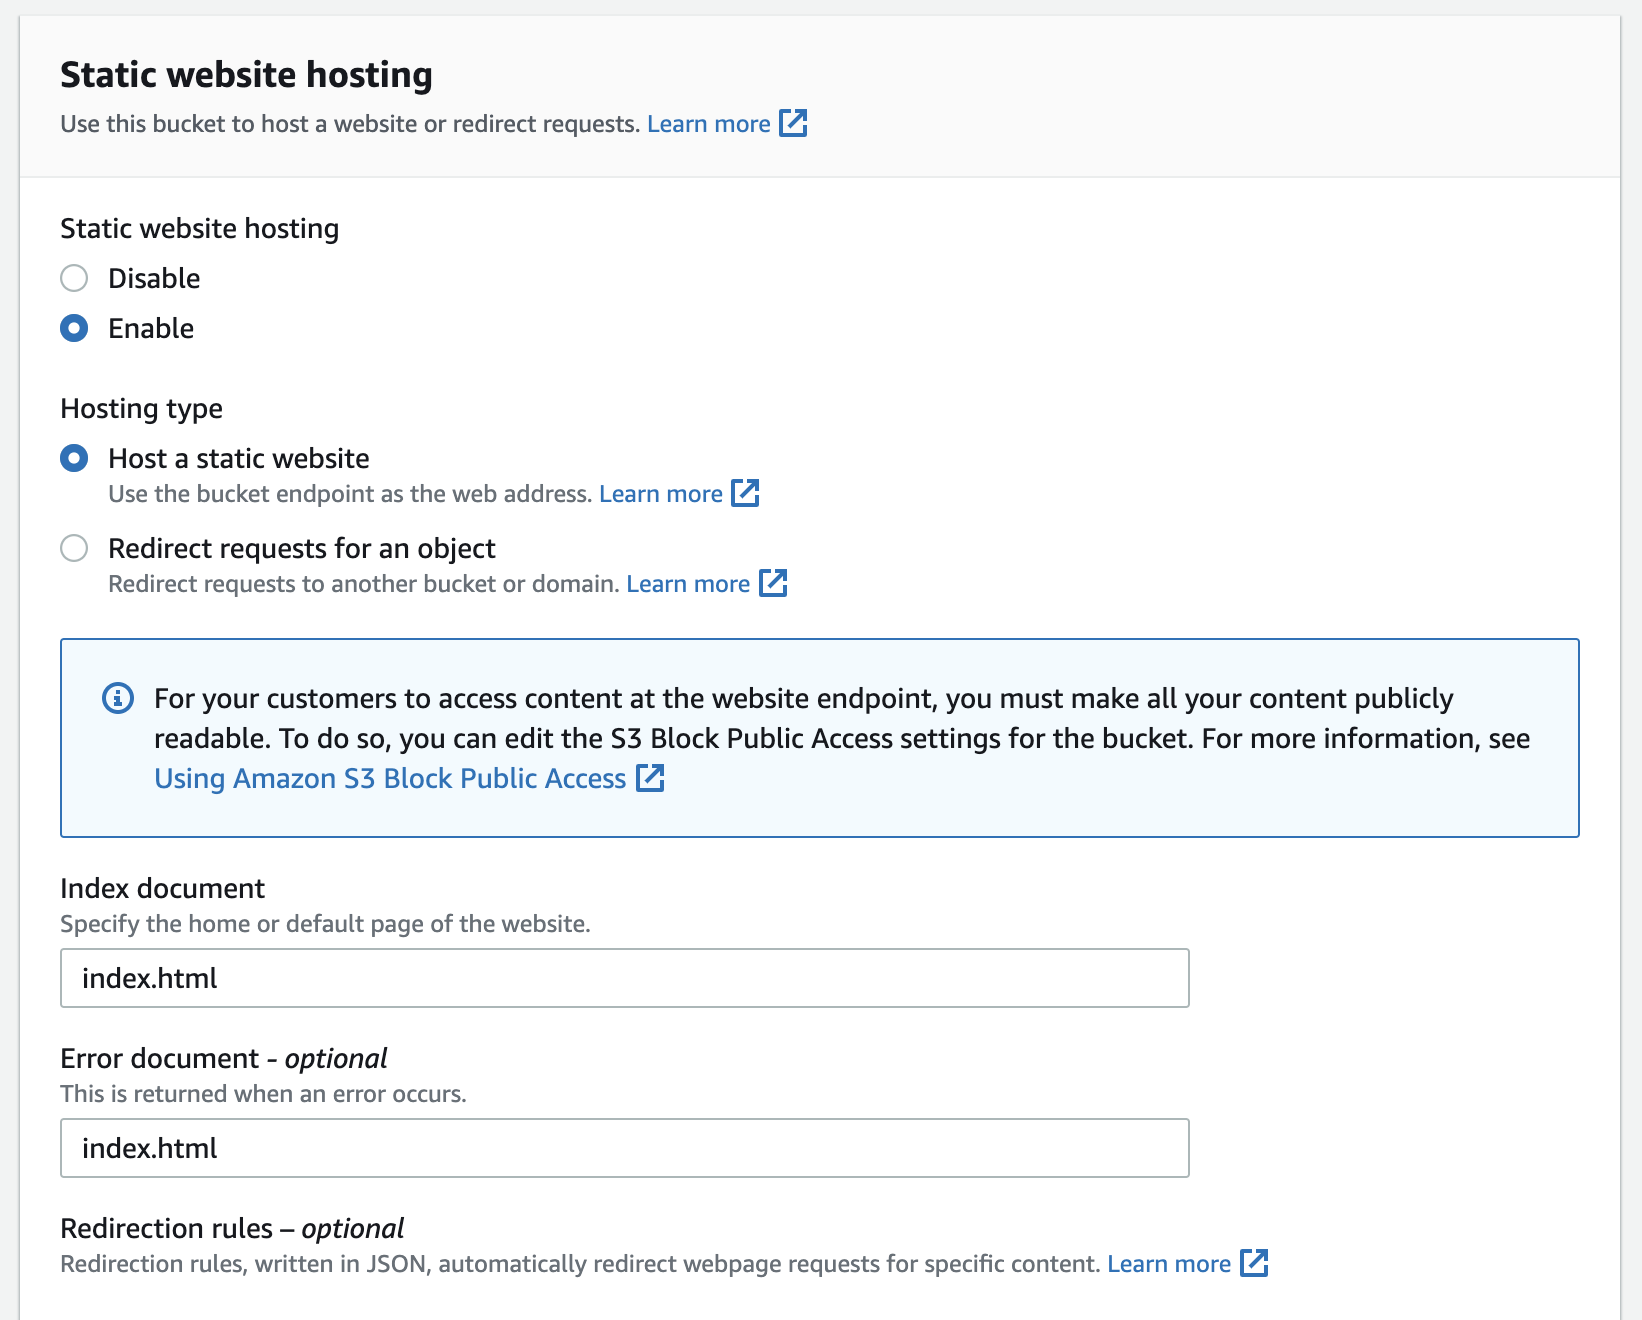Open Learn more about redirecting requests
This screenshot has width=1642, height=1320.
pyautogui.click(x=688, y=584)
